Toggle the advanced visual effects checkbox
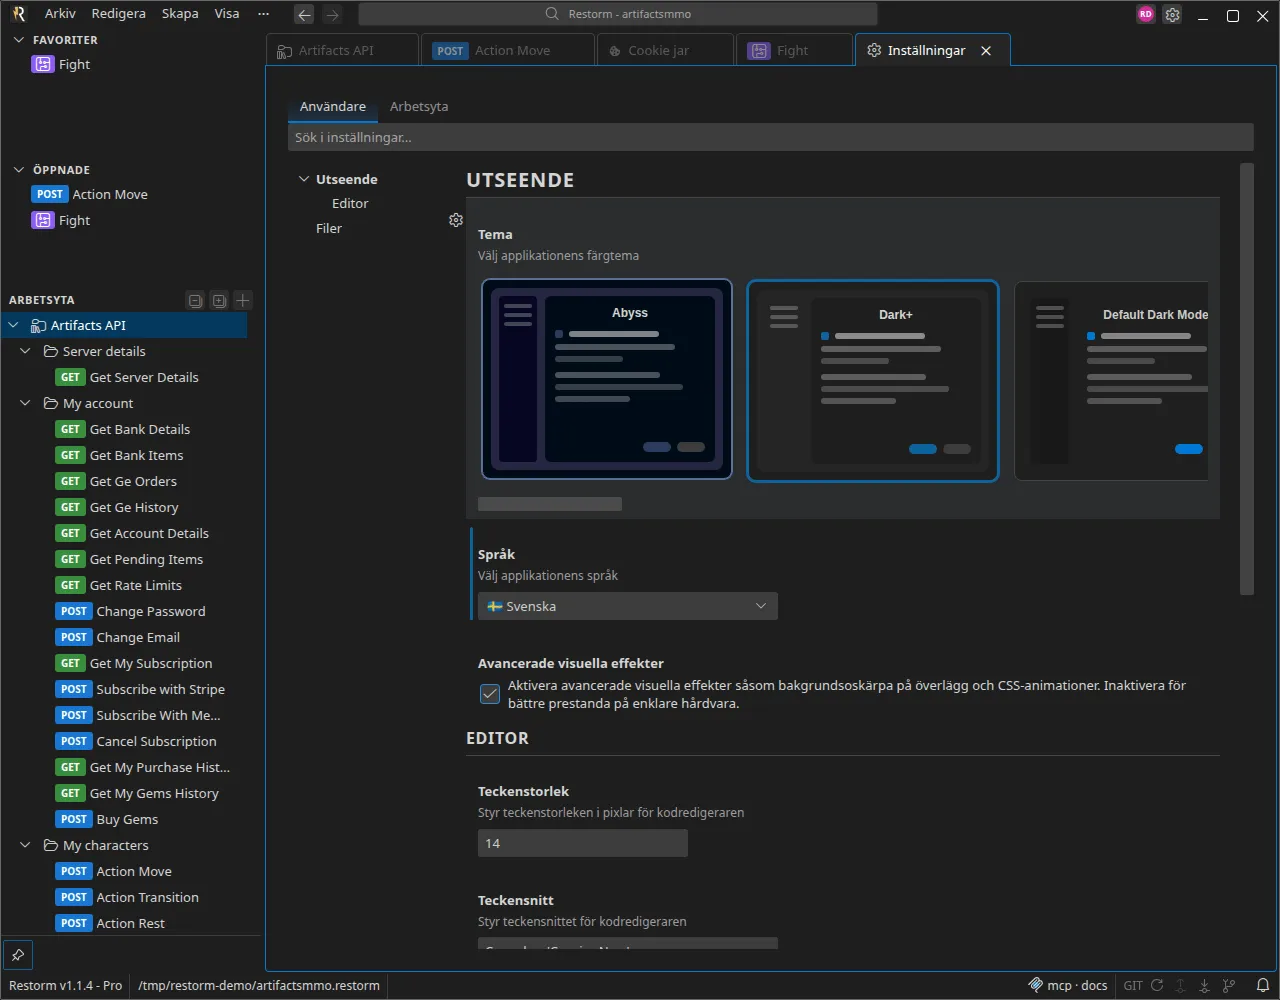This screenshot has width=1280, height=1000. [490, 694]
